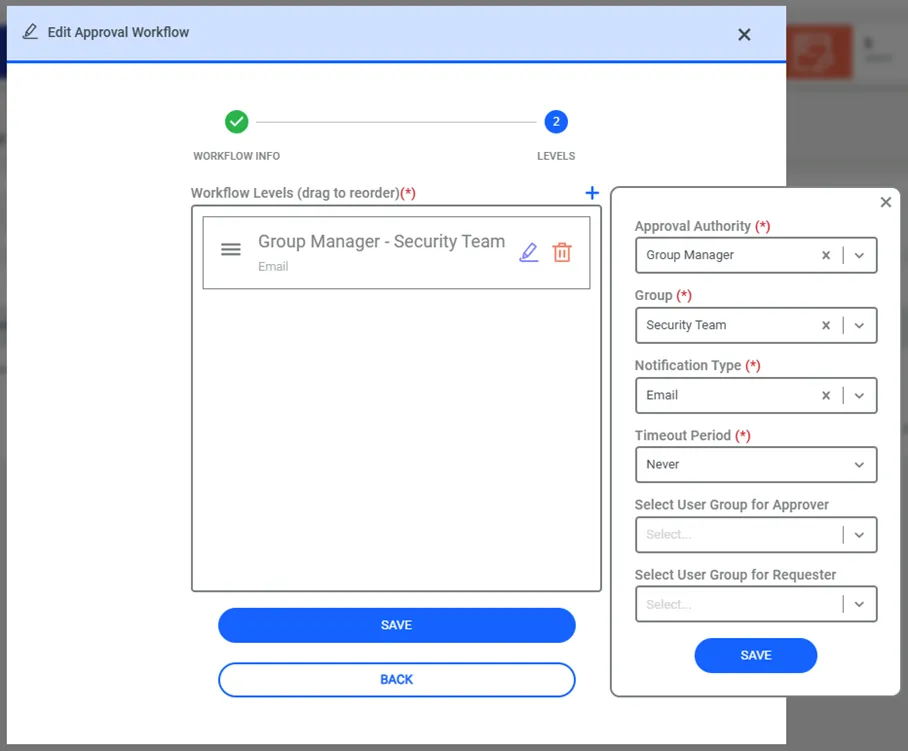908x751 pixels.
Task: Select the Levels step number 2
Action: tap(556, 122)
